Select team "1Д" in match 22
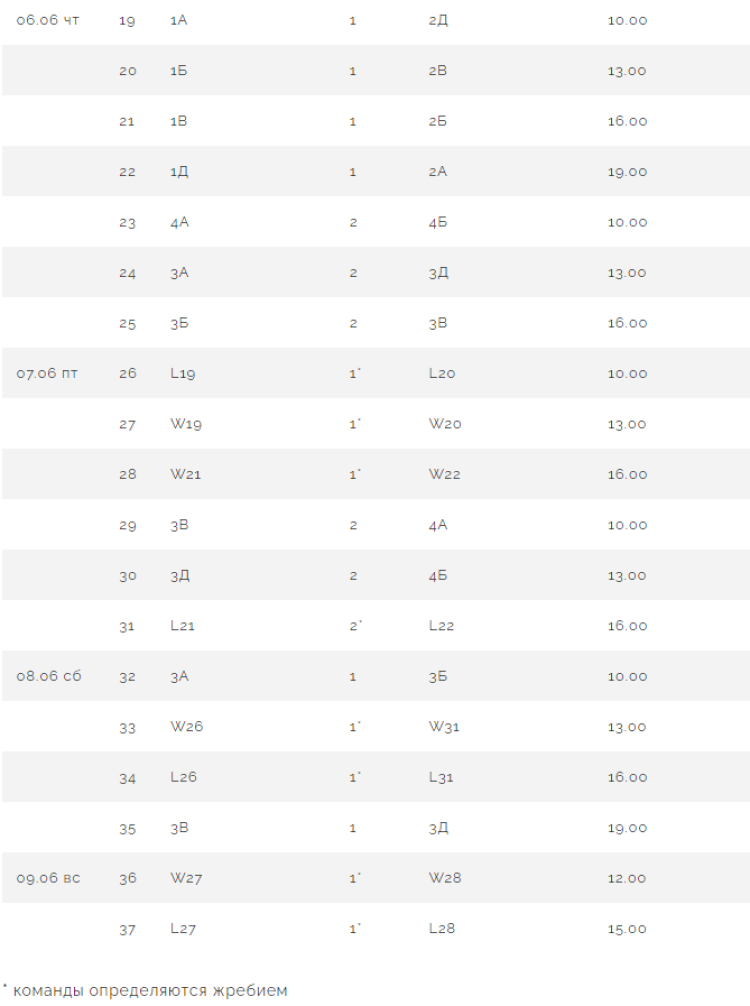The height and width of the screenshot is (1006, 750). tap(180, 172)
